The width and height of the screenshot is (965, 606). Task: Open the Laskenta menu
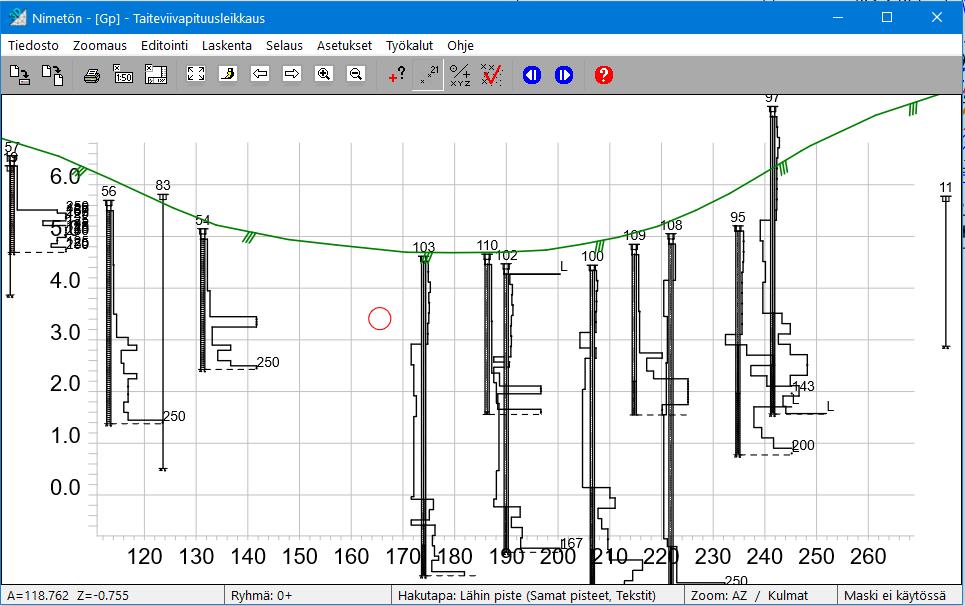click(x=226, y=46)
